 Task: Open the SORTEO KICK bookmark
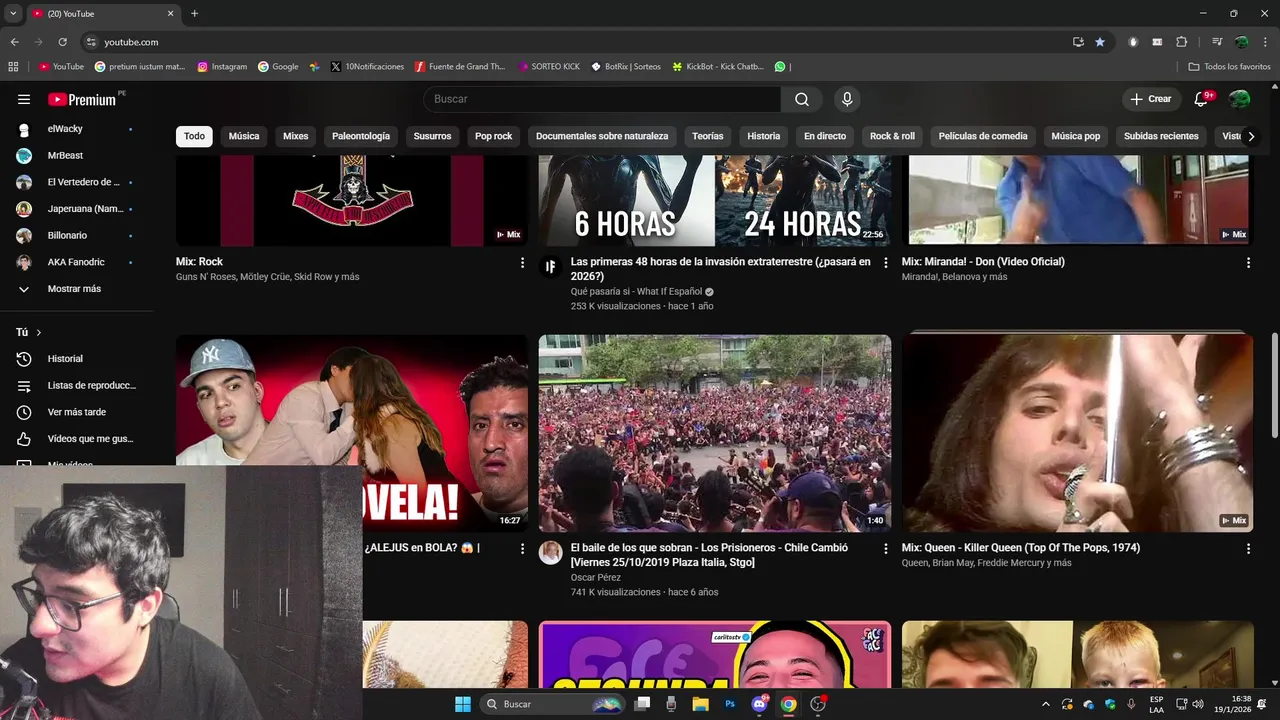pos(549,67)
